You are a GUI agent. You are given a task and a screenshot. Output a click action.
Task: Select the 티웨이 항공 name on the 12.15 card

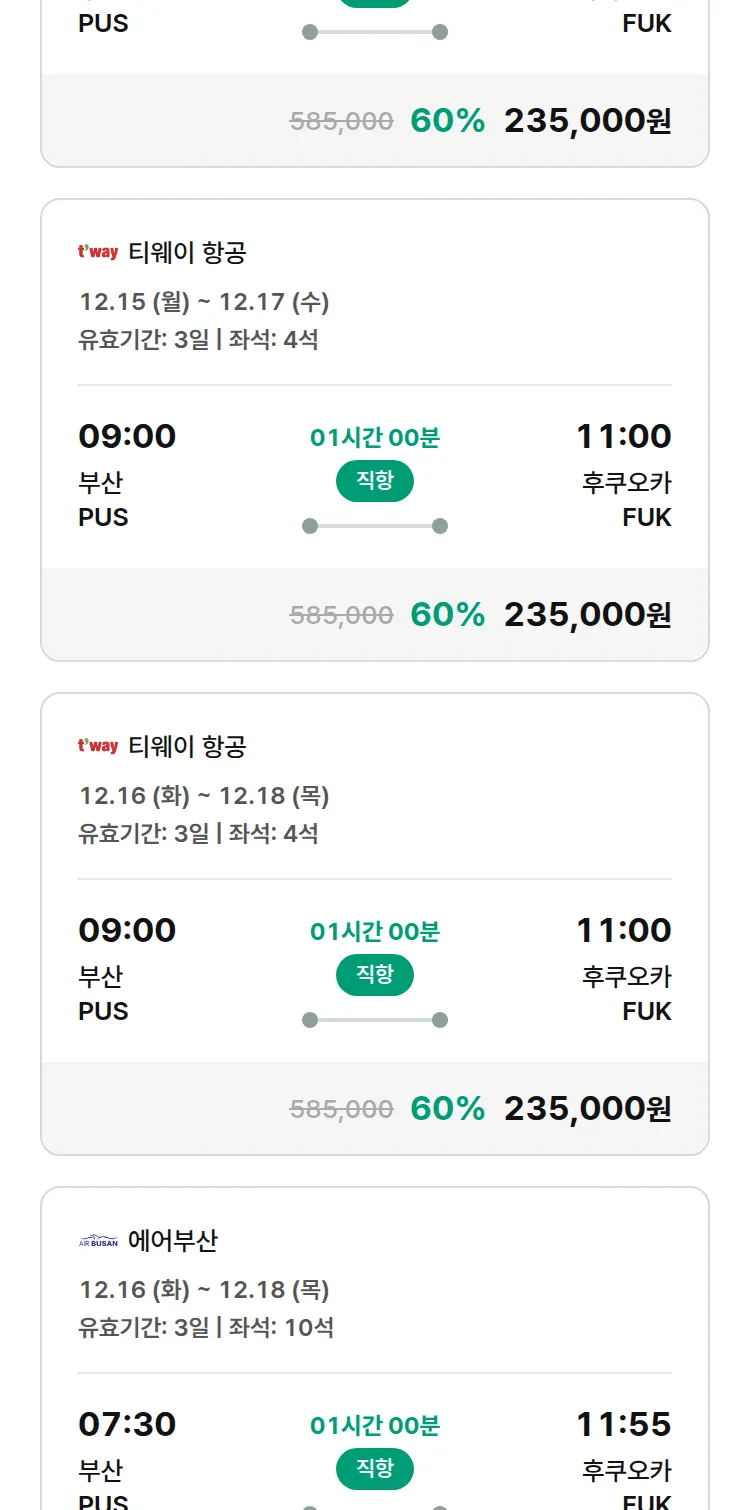pyautogui.click(x=187, y=253)
